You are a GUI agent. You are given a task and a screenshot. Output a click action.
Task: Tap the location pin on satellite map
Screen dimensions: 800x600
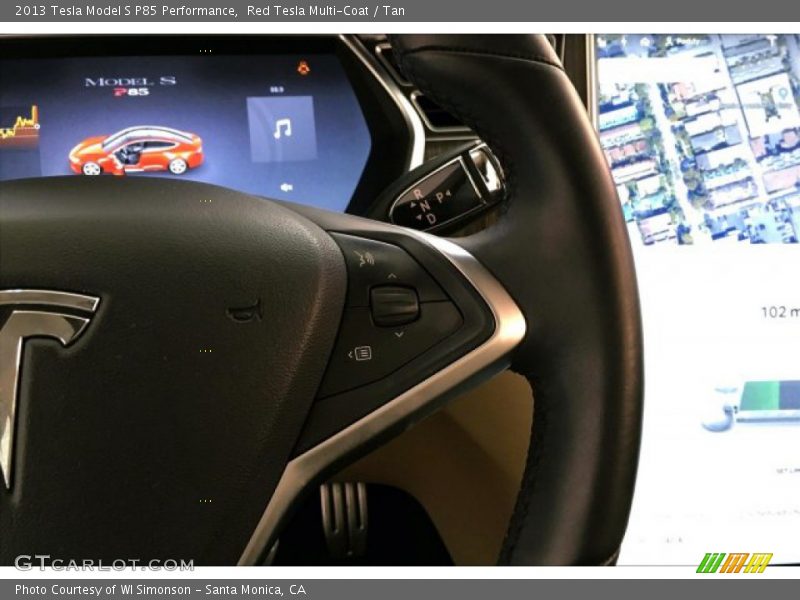tap(783, 93)
